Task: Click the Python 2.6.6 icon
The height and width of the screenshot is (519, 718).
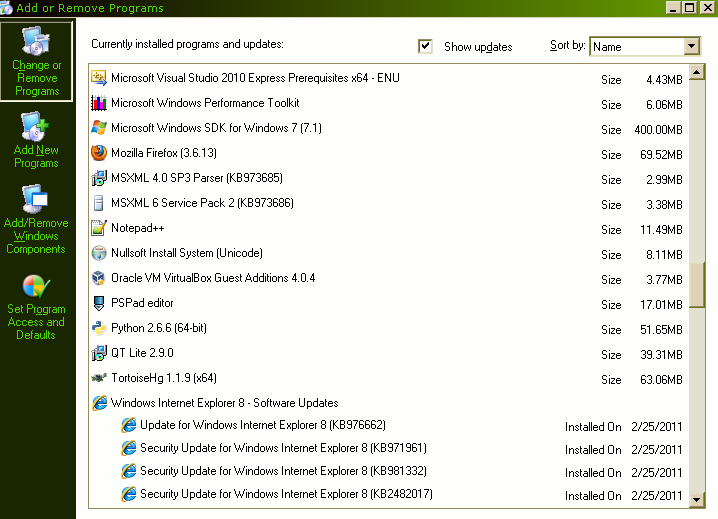Action: coord(98,328)
